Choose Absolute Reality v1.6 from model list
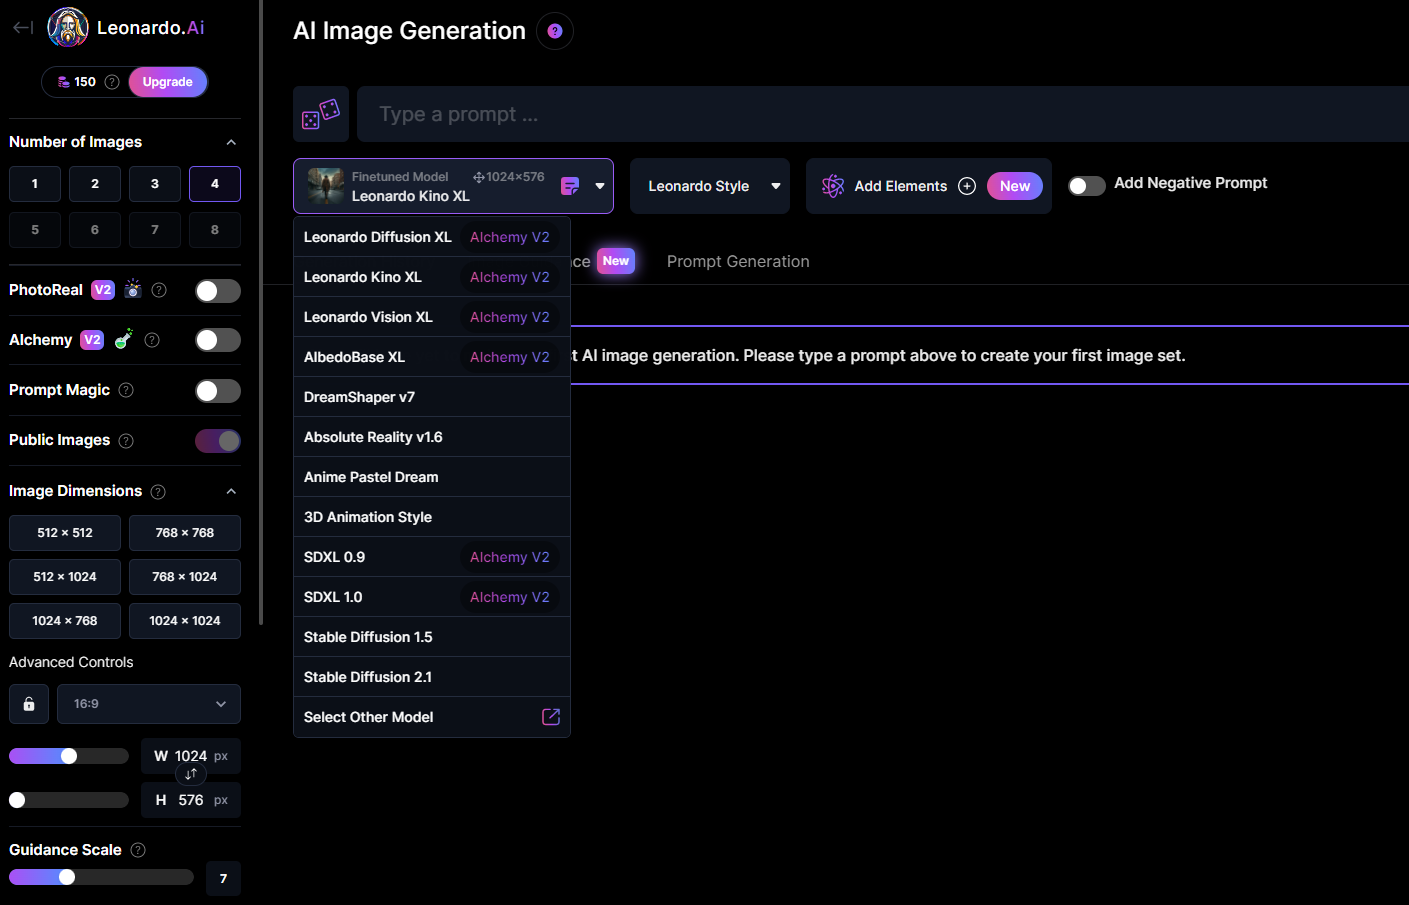Screen dimensions: 1409x905 tap(432, 437)
